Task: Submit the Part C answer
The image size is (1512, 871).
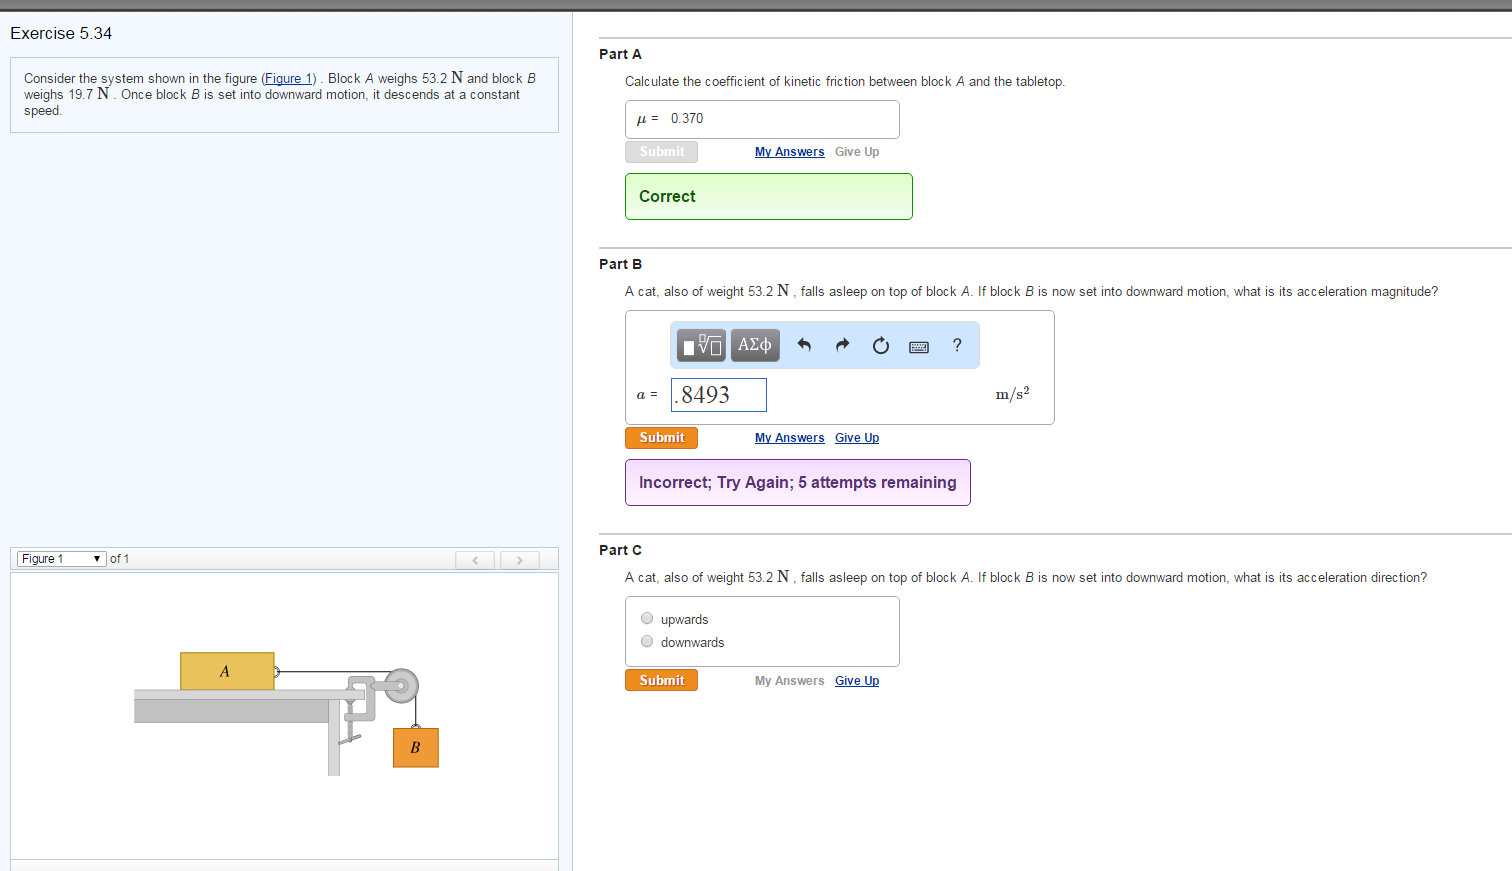Action: (661, 680)
